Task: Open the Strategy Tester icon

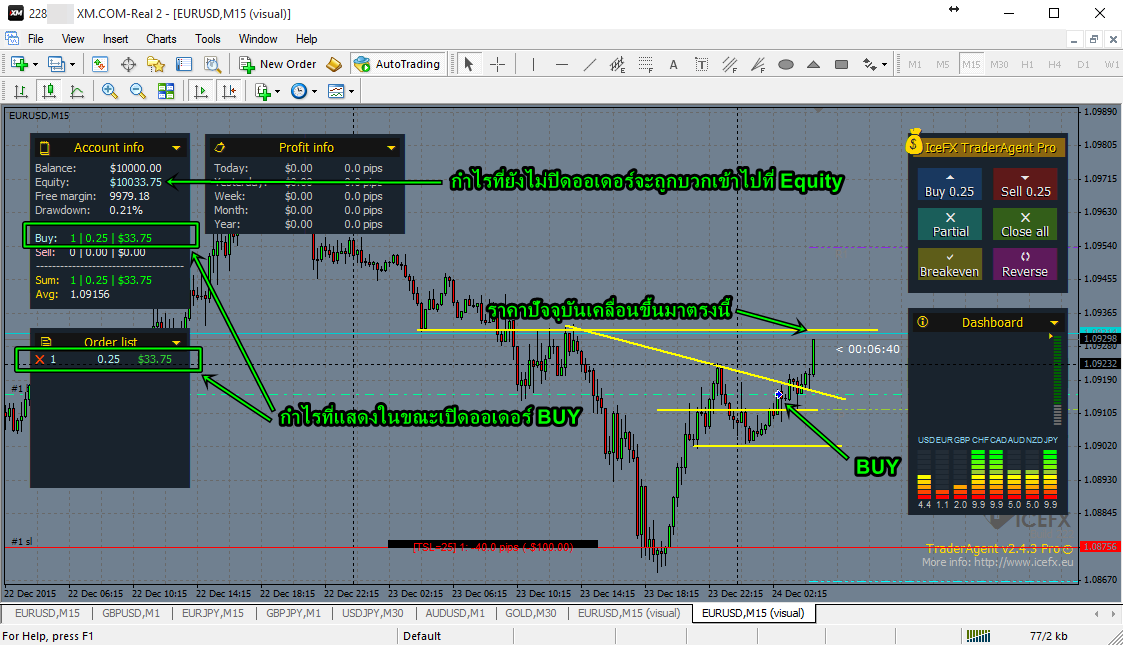Action: (x=212, y=64)
